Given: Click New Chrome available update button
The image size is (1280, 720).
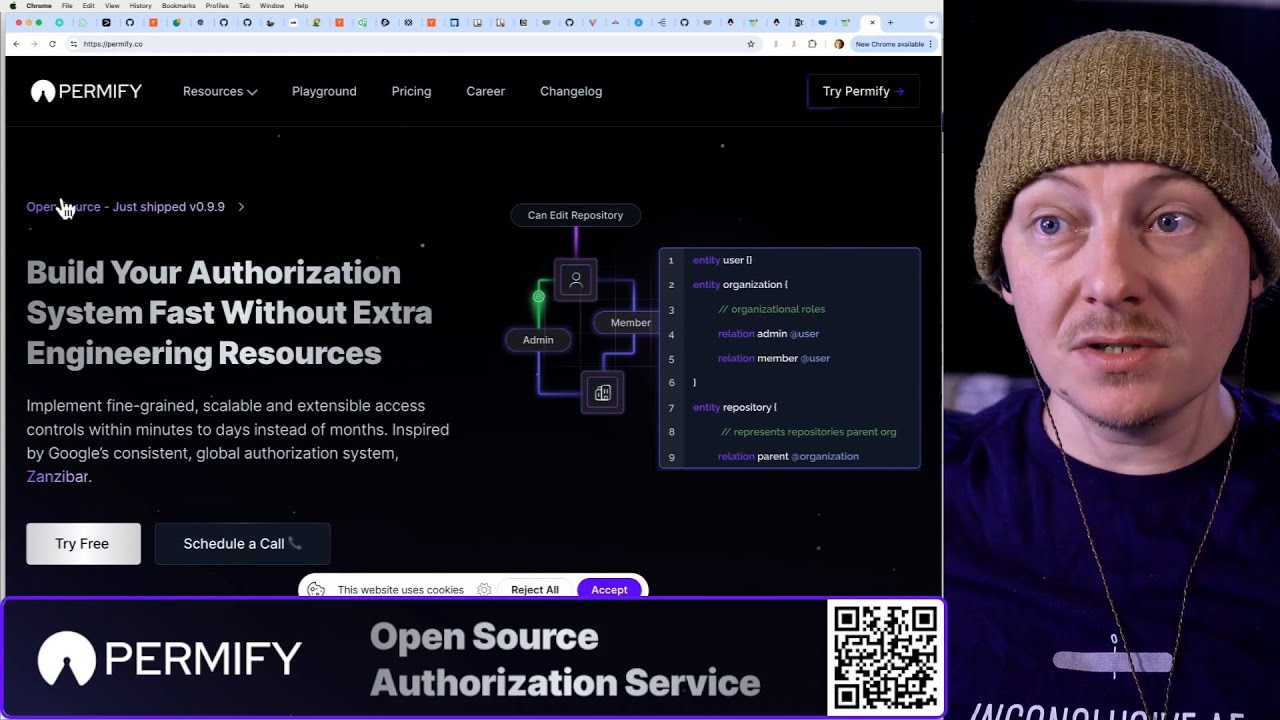Looking at the screenshot, I should point(894,44).
